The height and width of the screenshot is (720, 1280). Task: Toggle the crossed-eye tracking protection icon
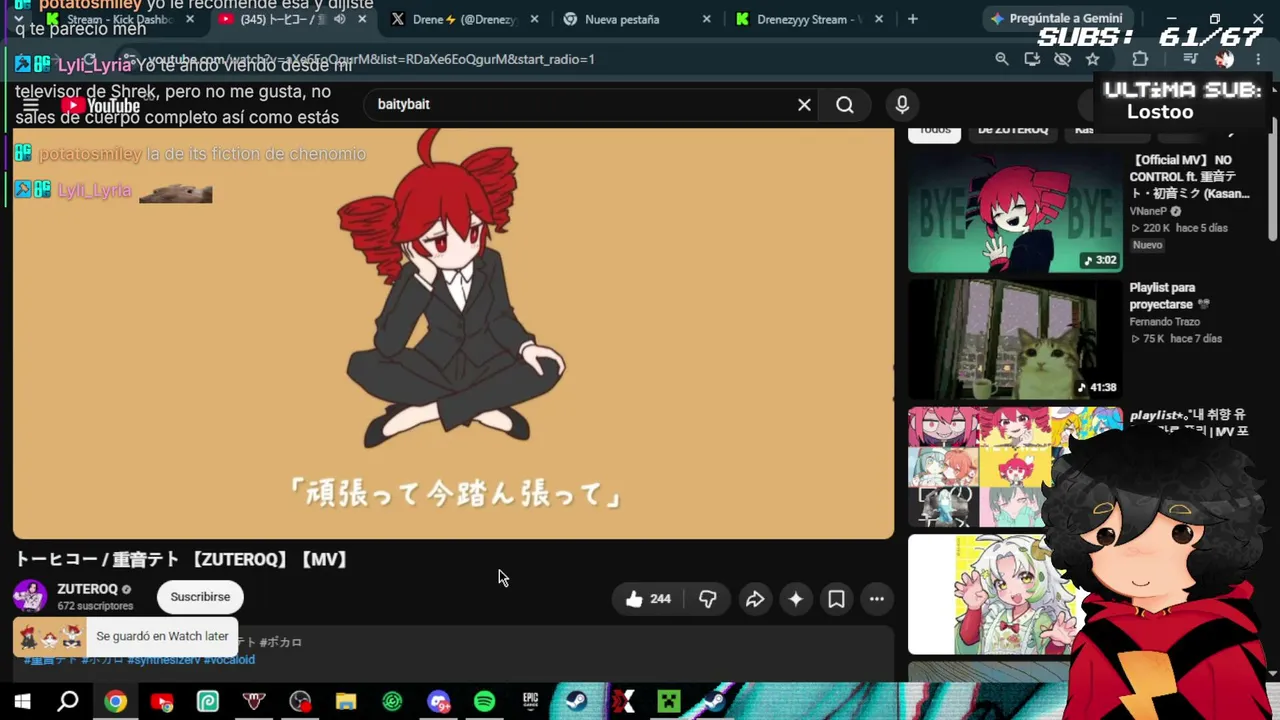(1062, 59)
